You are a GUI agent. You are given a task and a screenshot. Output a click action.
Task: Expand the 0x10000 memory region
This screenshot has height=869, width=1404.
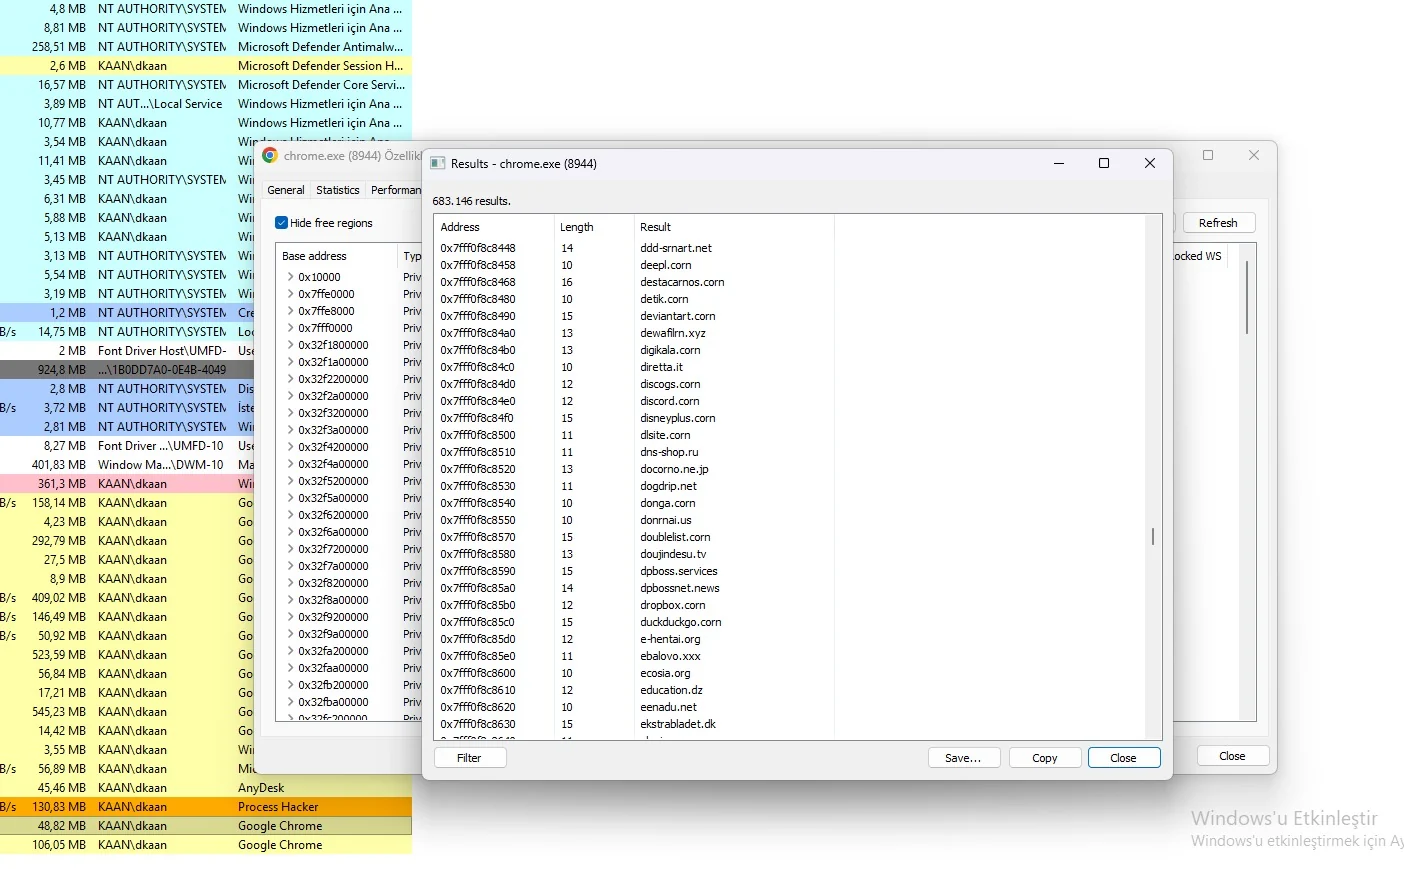[x=290, y=277]
